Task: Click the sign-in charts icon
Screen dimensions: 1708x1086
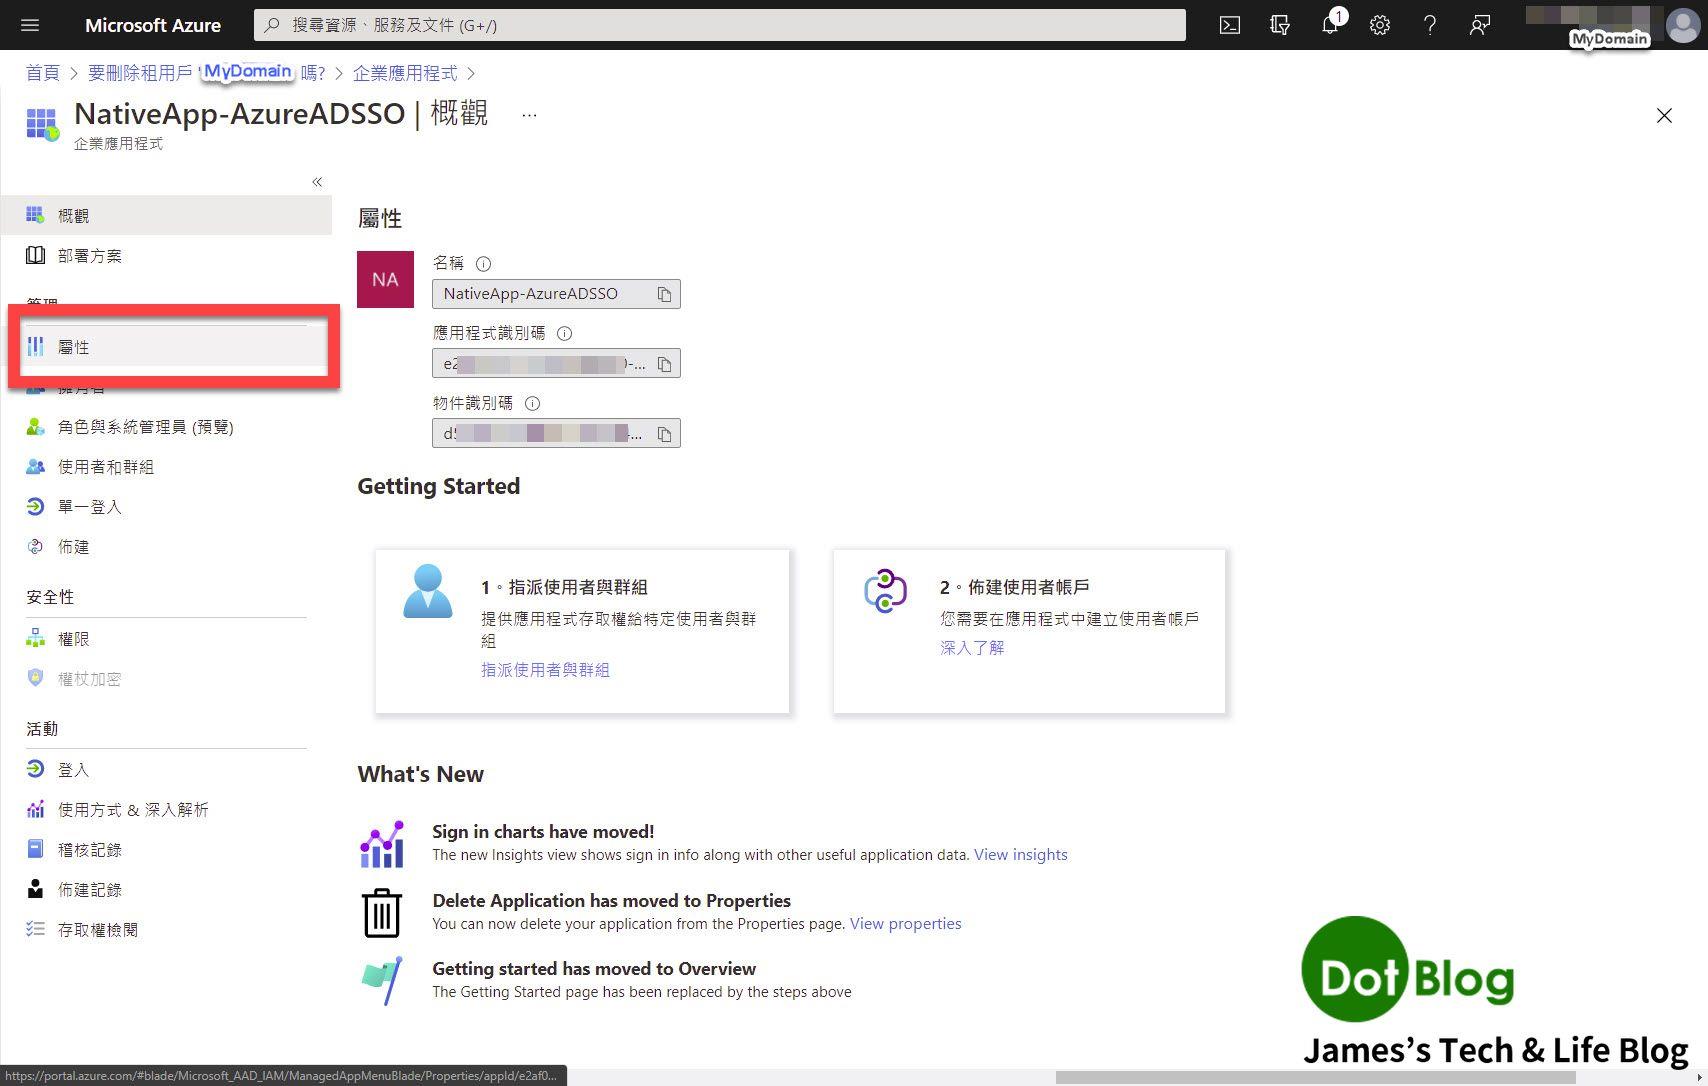Action: click(x=382, y=844)
